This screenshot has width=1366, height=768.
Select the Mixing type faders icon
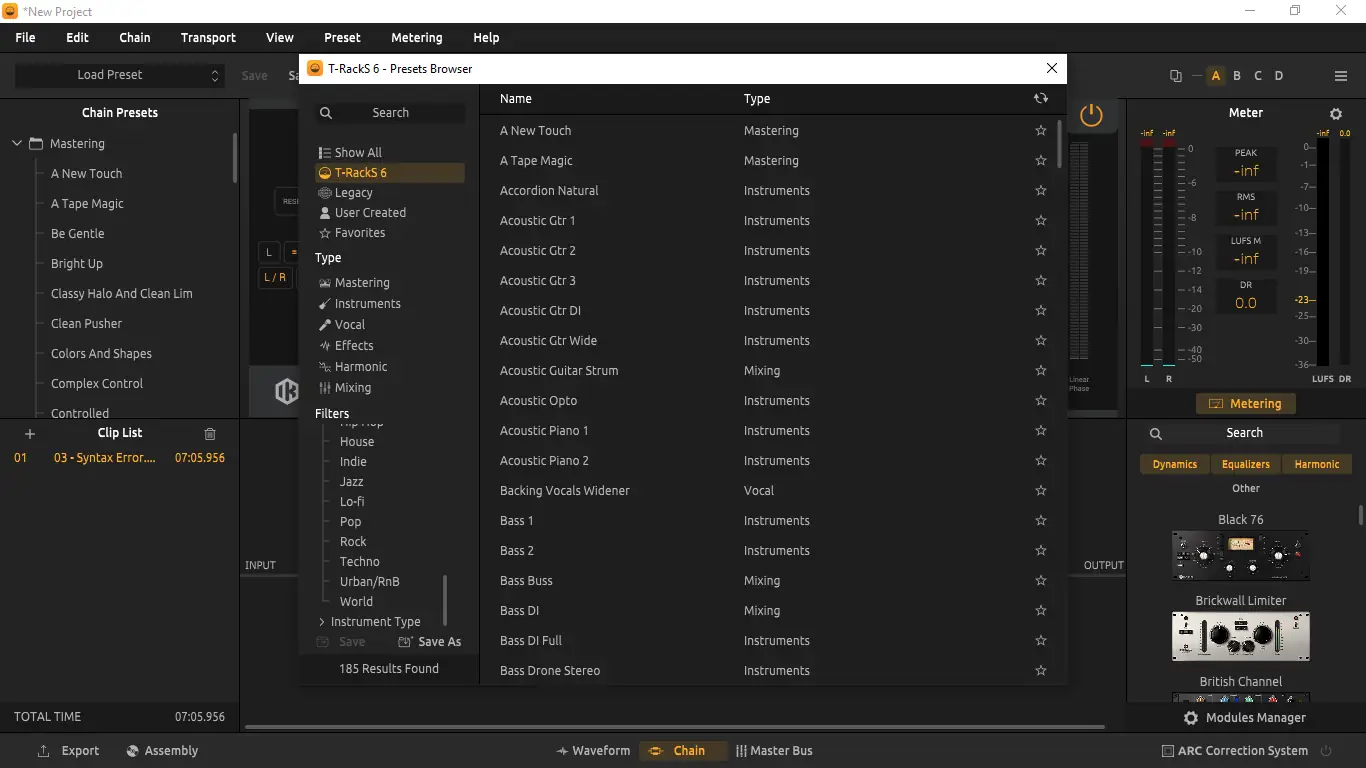point(325,388)
